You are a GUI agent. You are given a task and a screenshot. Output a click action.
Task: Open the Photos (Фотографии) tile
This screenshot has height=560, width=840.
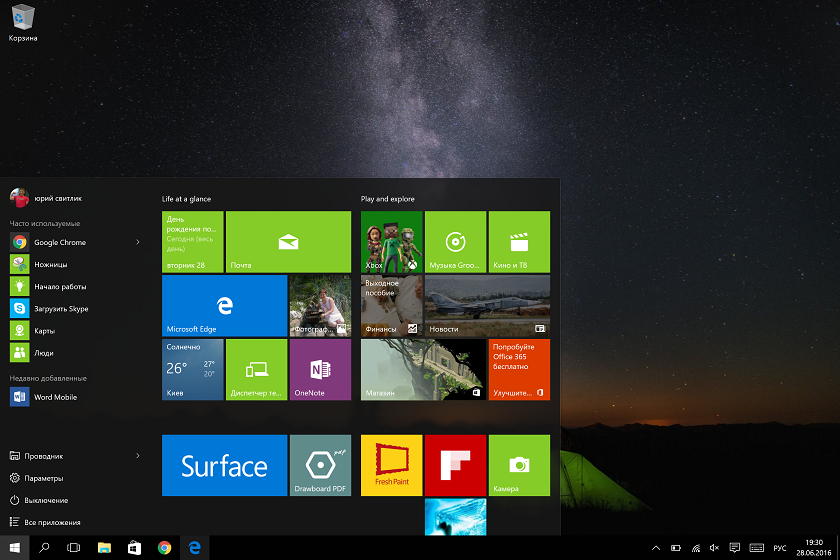(320, 305)
